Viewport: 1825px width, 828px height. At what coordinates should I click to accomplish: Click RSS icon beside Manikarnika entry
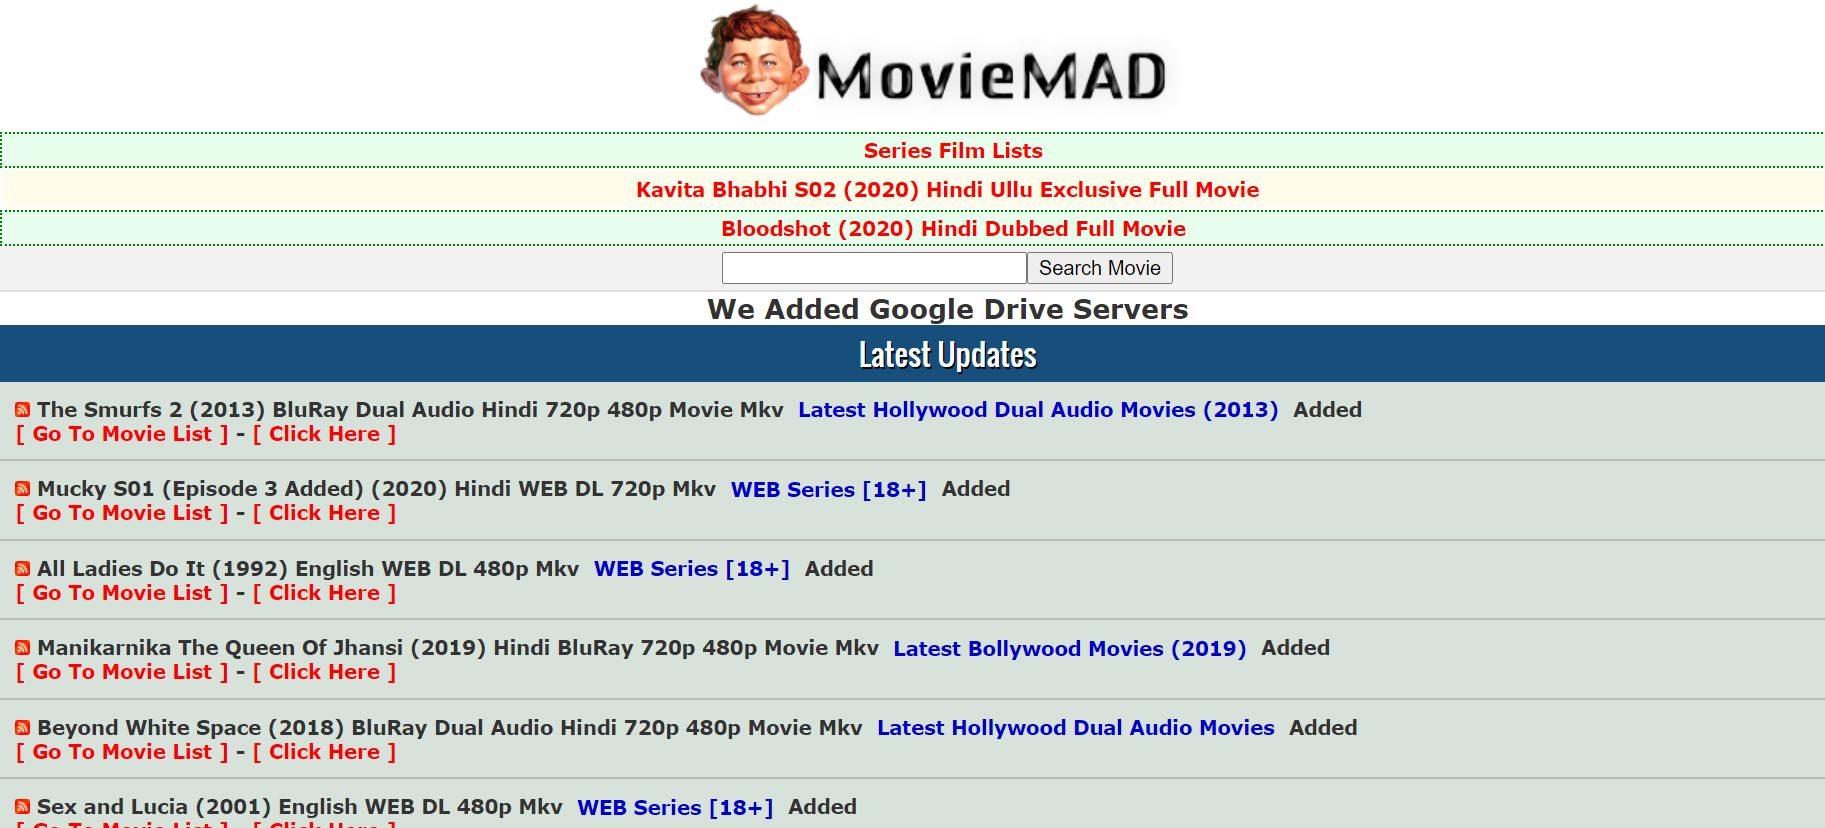[x=22, y=648]
